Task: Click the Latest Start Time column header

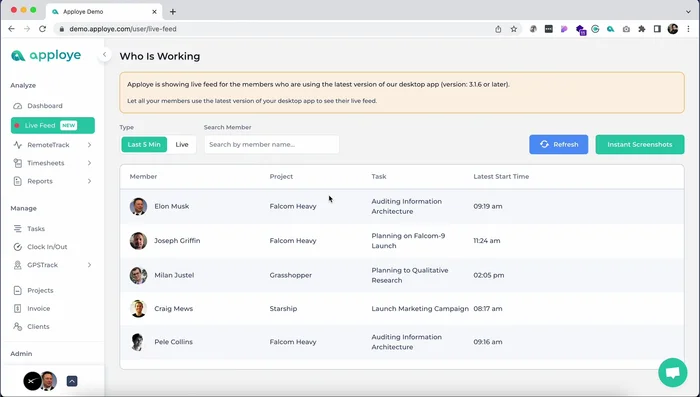Action: tap(501, 177)
